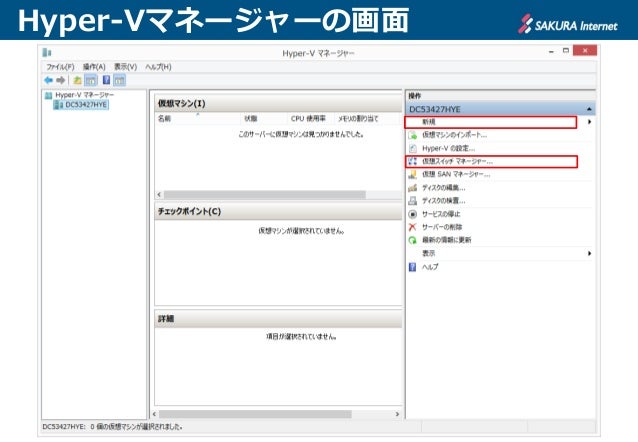Click the red X remove server icon

(413, 227)
